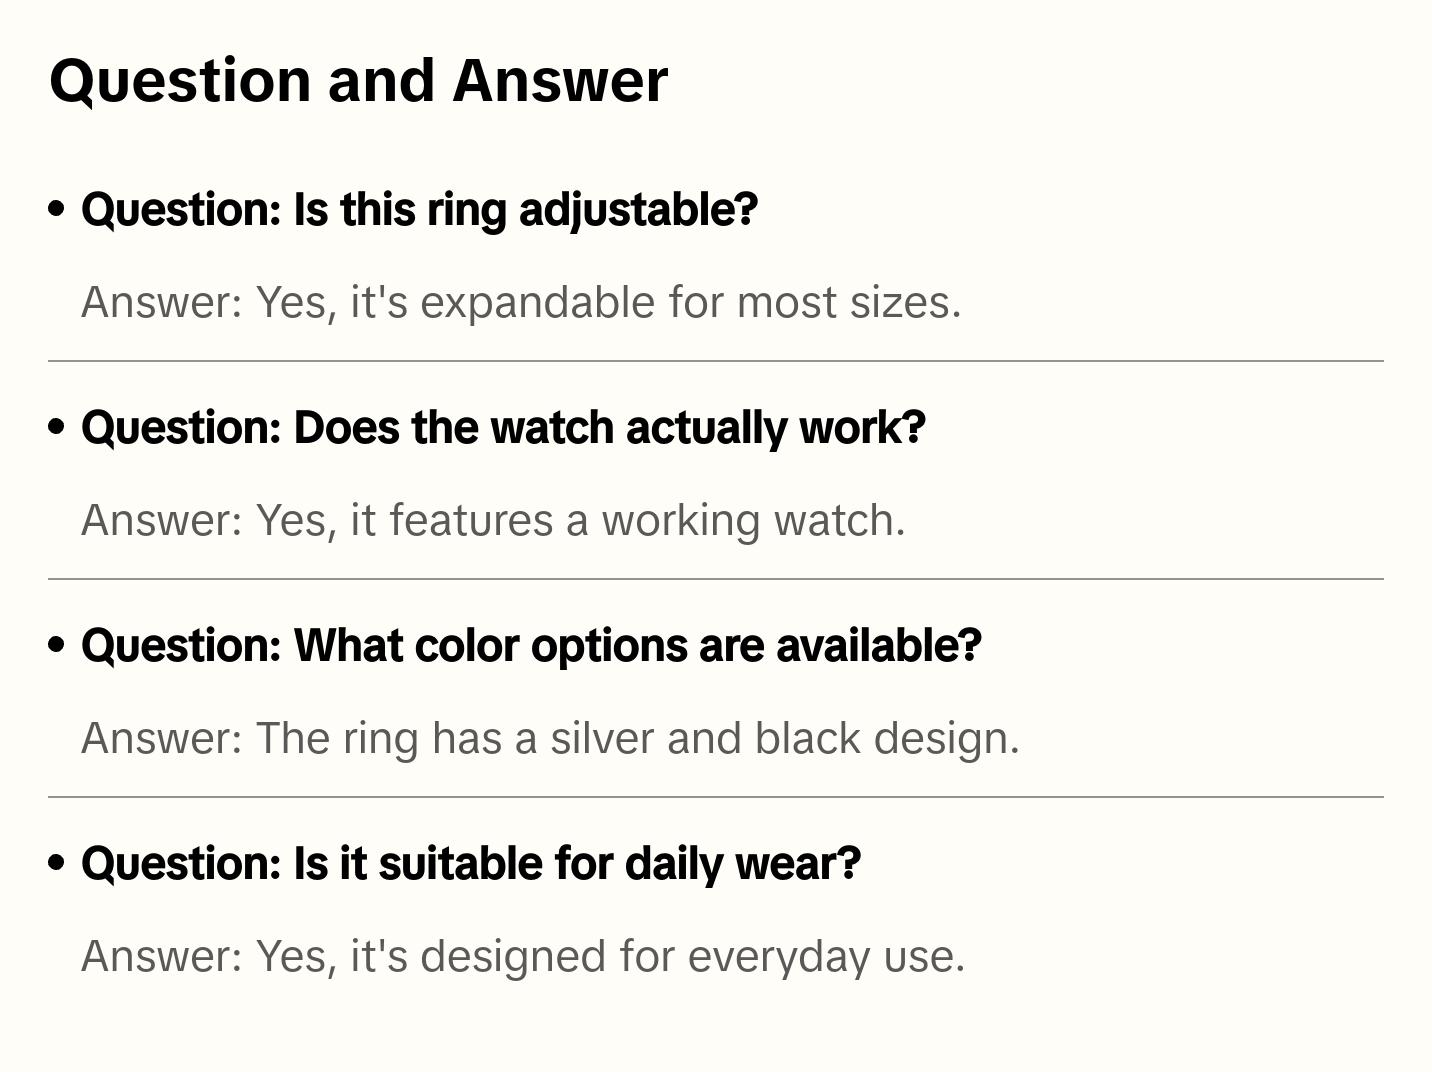
Task: Click the bullet beside the color options question
Action: click(57, 645)
